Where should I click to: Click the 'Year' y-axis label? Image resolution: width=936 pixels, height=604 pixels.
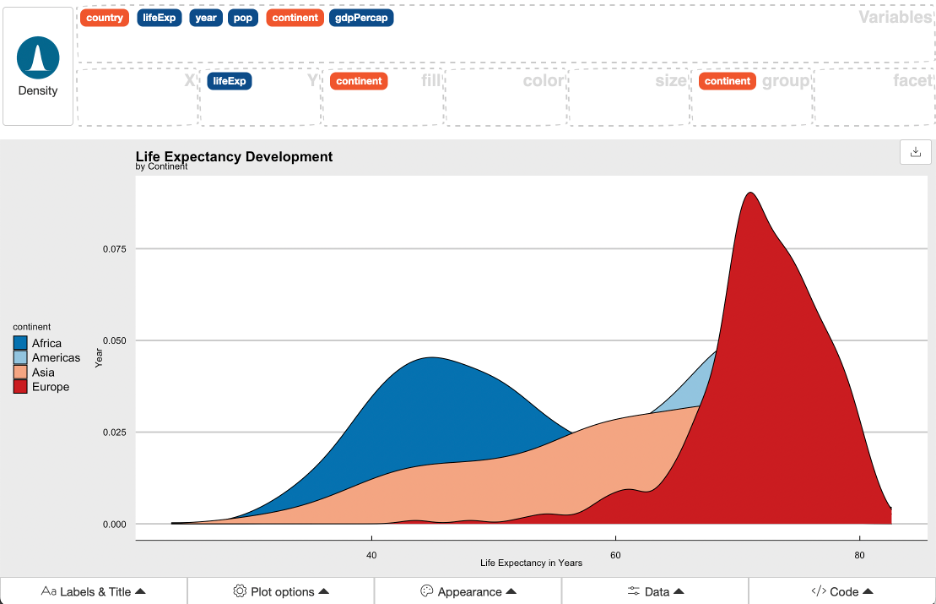tap(98, 358)
